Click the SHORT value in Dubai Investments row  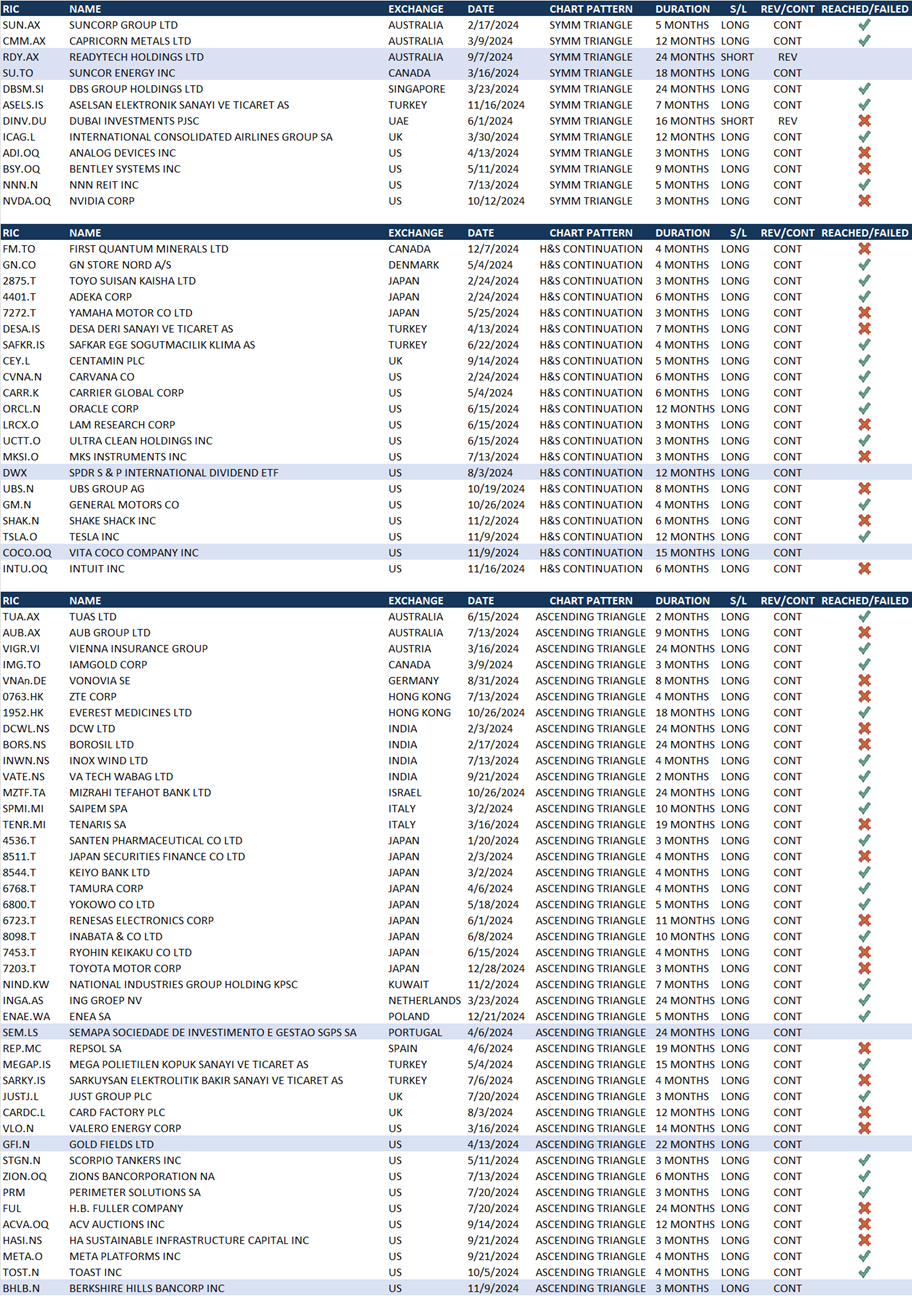point(738,121)
